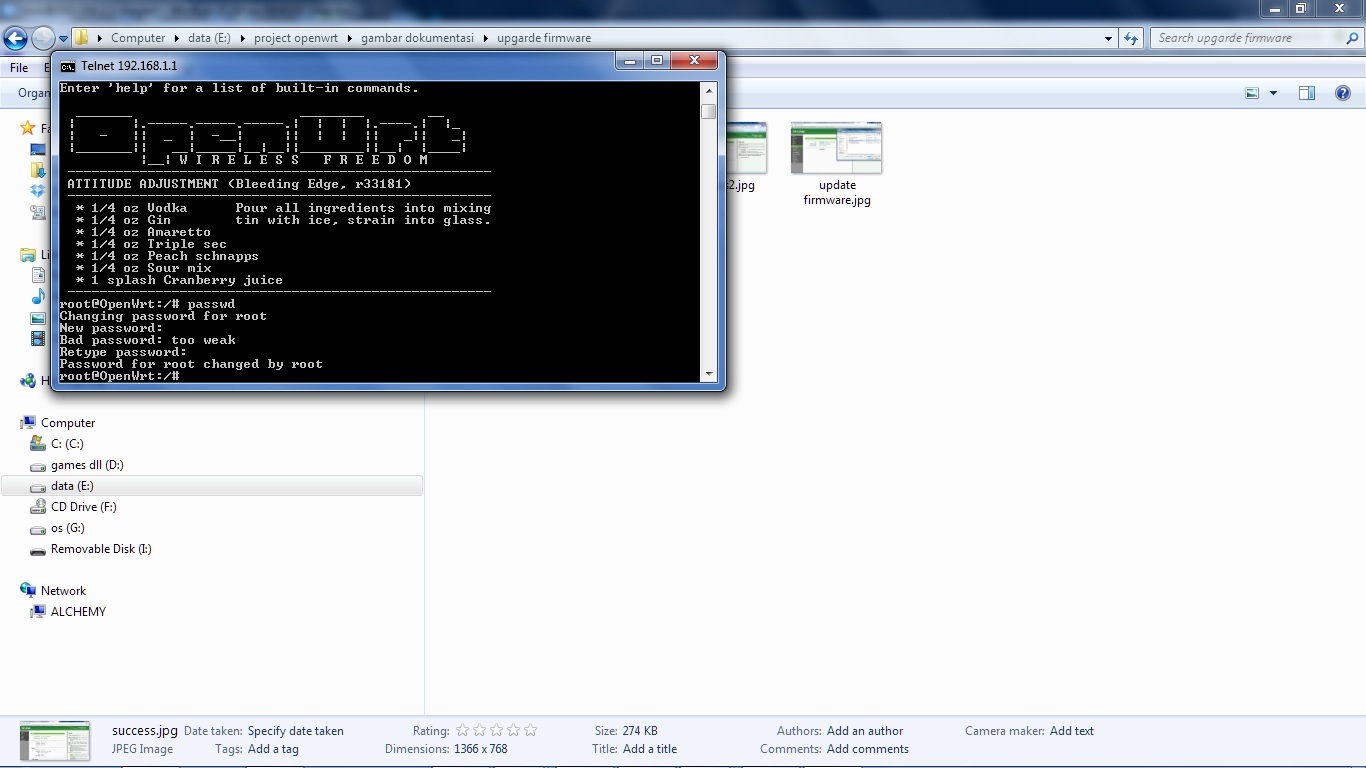The image size is (1366, 768).
Task: Click the Telnet window console icon
Action: coord(67,66)
